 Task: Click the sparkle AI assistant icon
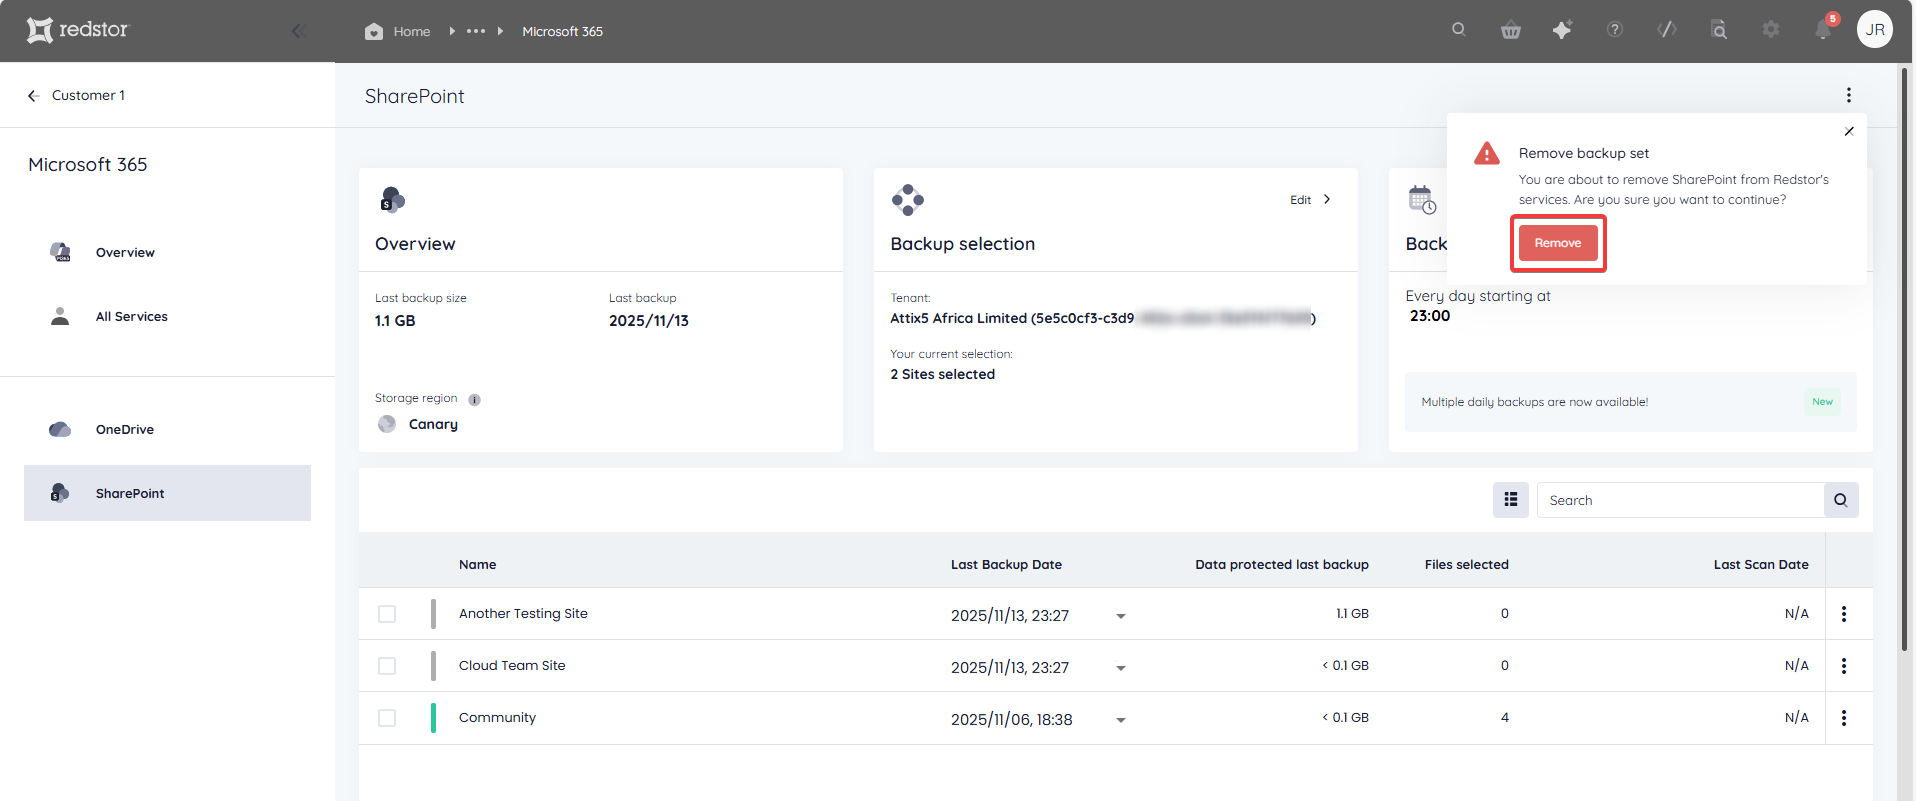(x=1562, y=30)
